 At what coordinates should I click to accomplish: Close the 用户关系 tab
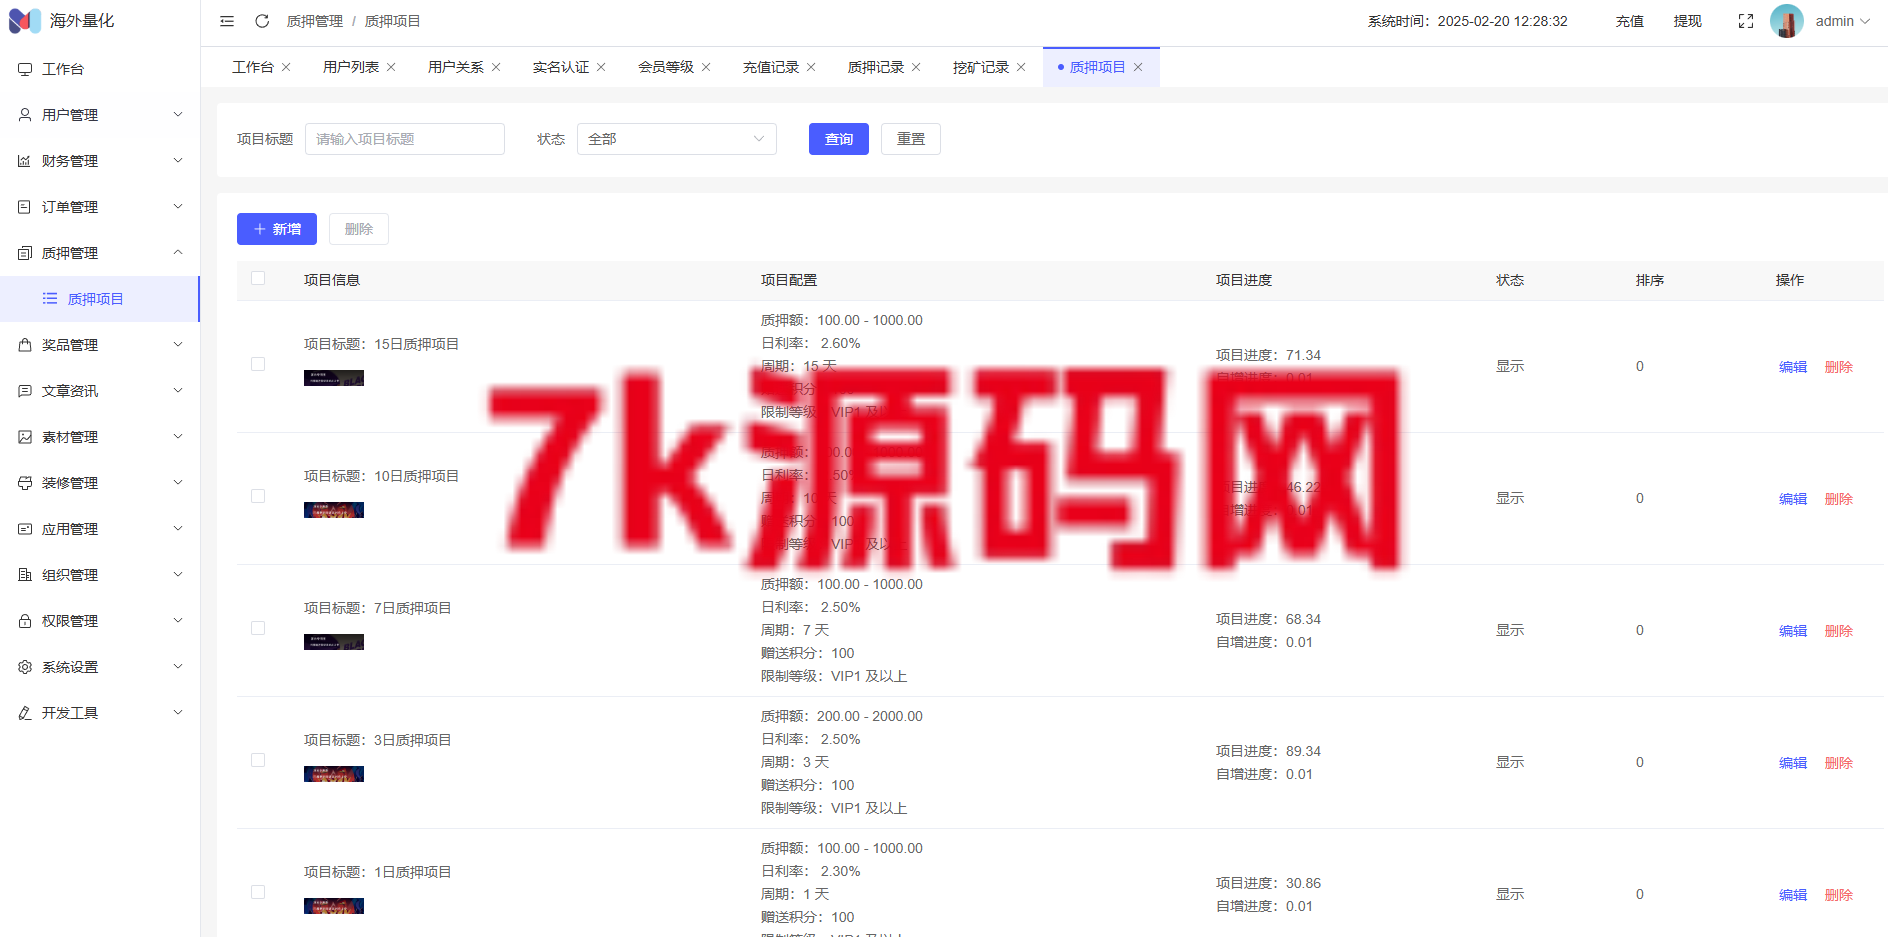(496, 67)
